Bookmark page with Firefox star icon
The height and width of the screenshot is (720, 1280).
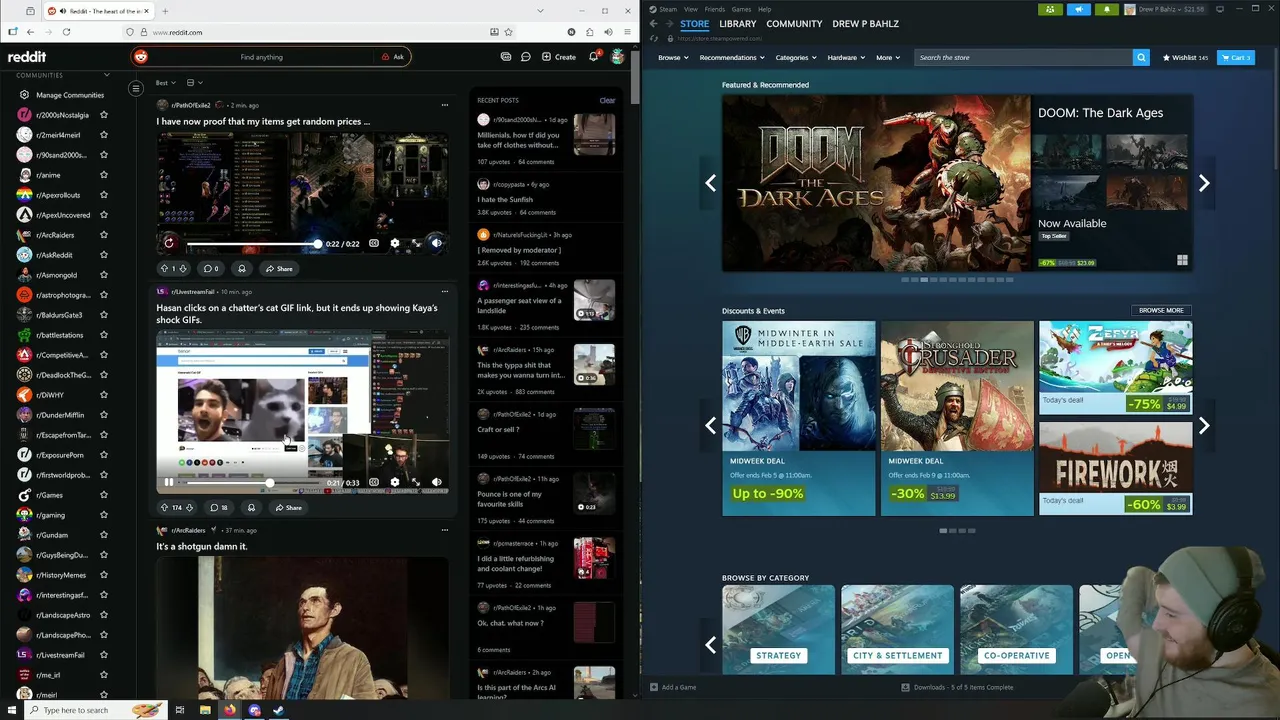tap(509, 32)
